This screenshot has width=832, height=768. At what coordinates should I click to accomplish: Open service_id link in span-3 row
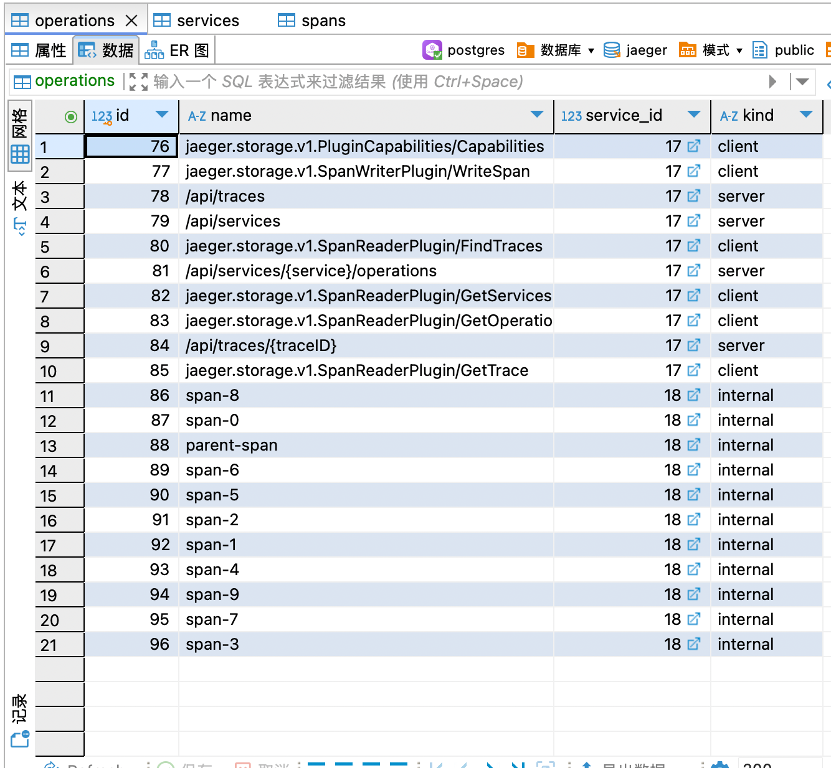coord(694,644)
